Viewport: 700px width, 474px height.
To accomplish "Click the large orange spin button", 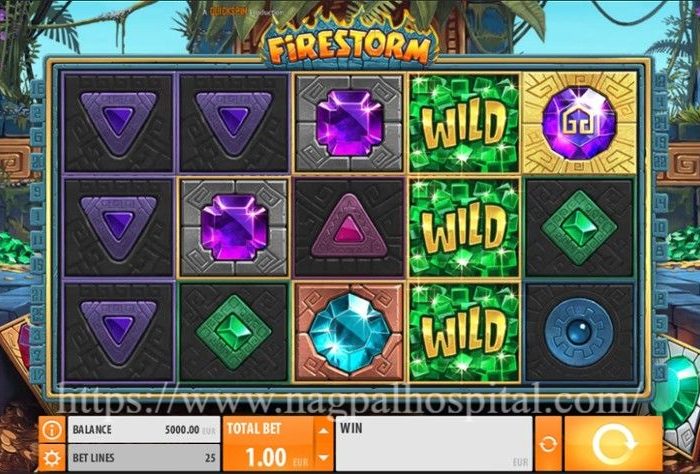I will point(613,444).
